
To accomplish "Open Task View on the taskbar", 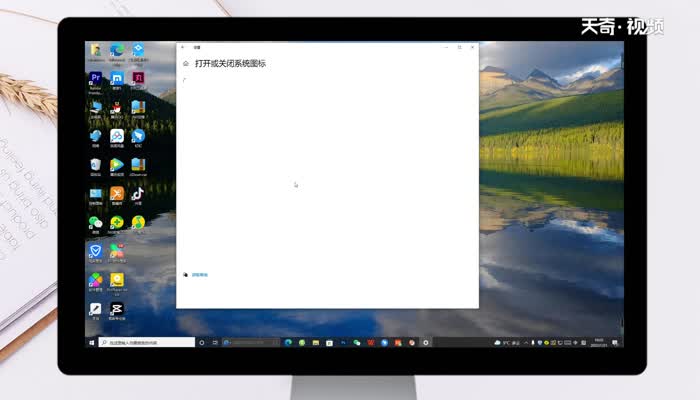I will (215, 342).
